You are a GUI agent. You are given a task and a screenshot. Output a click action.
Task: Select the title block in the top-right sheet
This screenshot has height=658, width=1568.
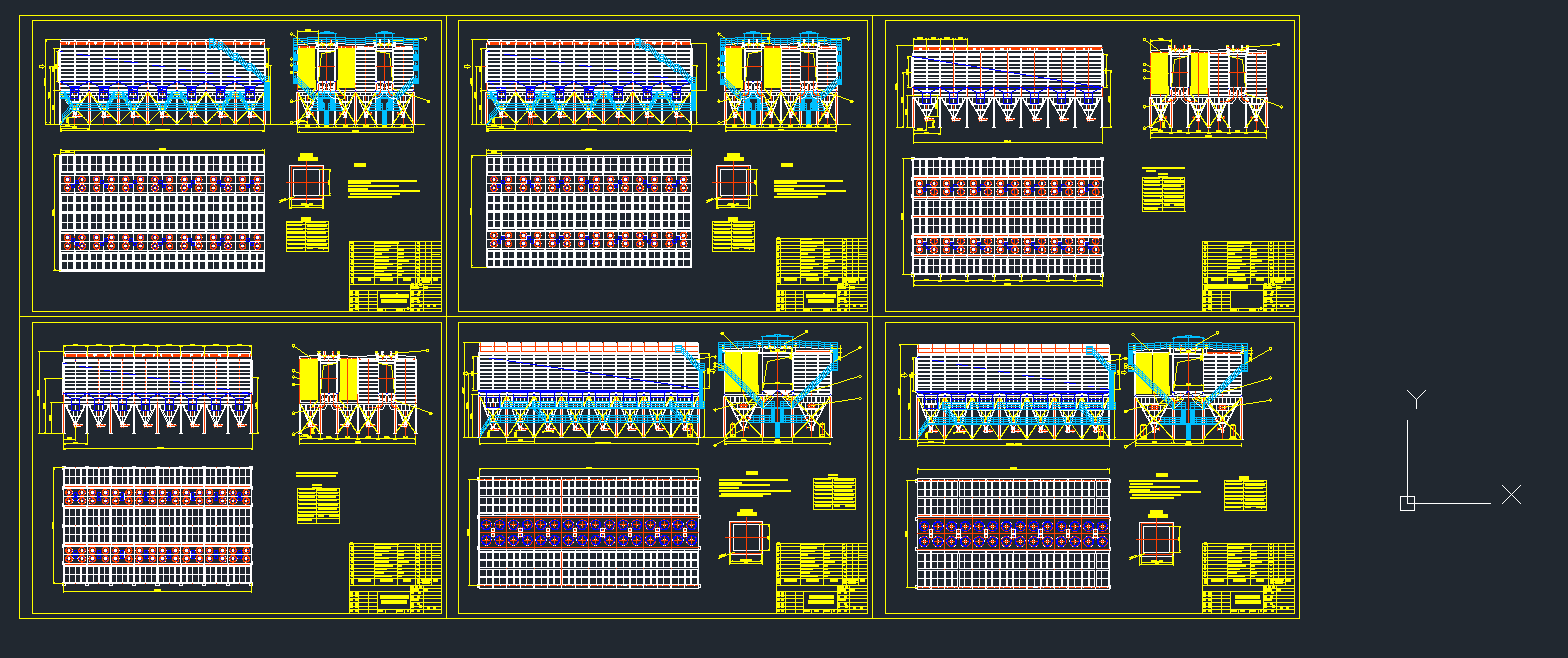pos(1248,276)
